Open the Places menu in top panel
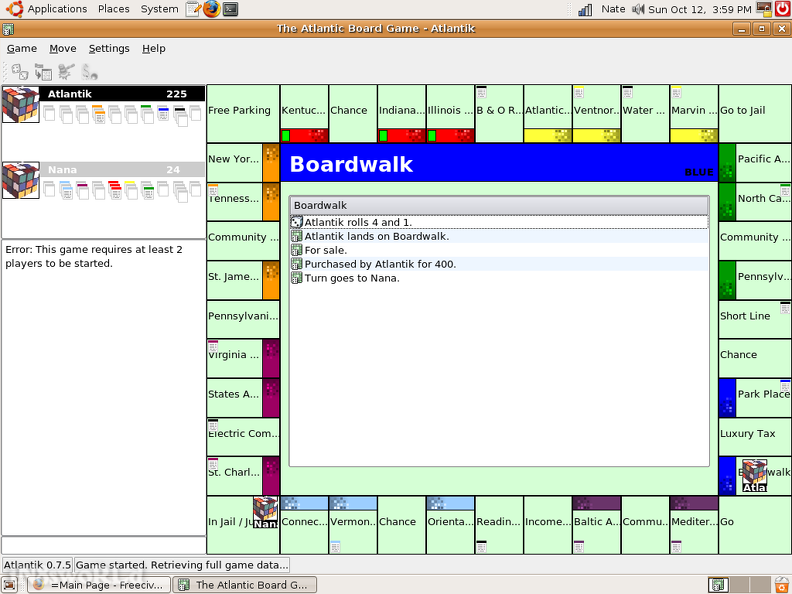The height and width of the screenshot is (594, 792). pos(114,9)
